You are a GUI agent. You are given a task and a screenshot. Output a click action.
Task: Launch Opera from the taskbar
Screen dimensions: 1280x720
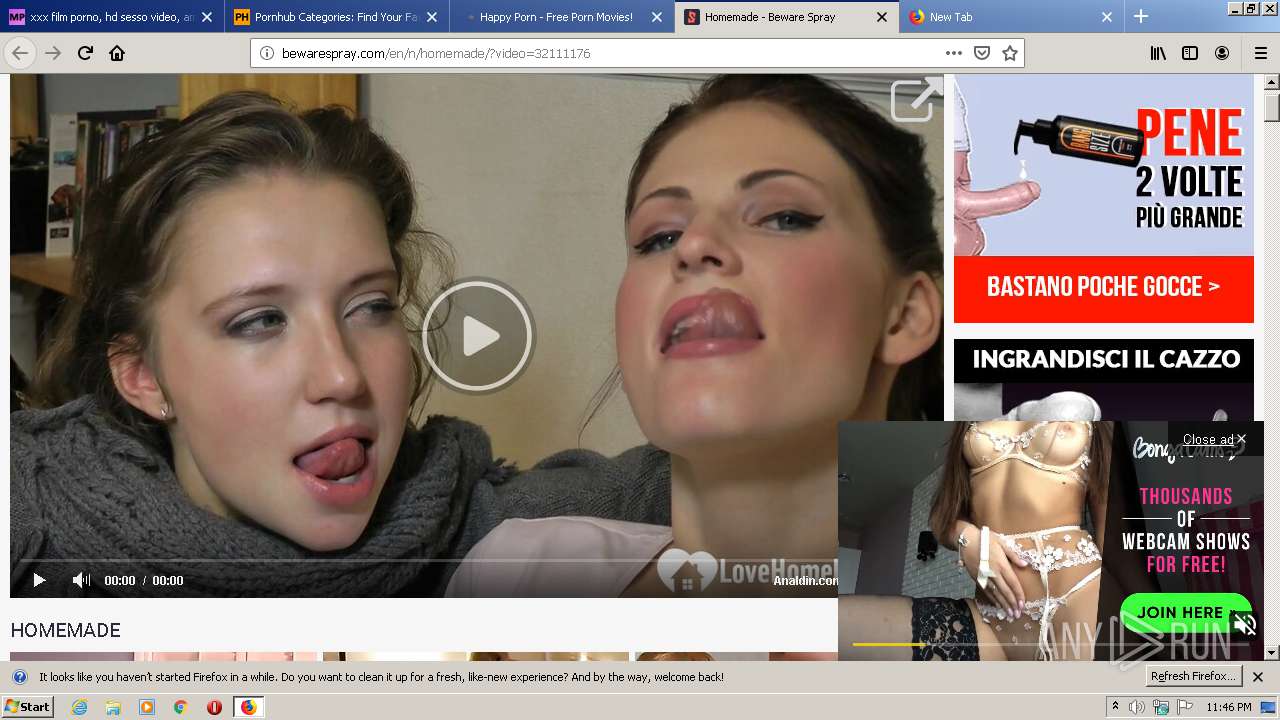[214, 707]
